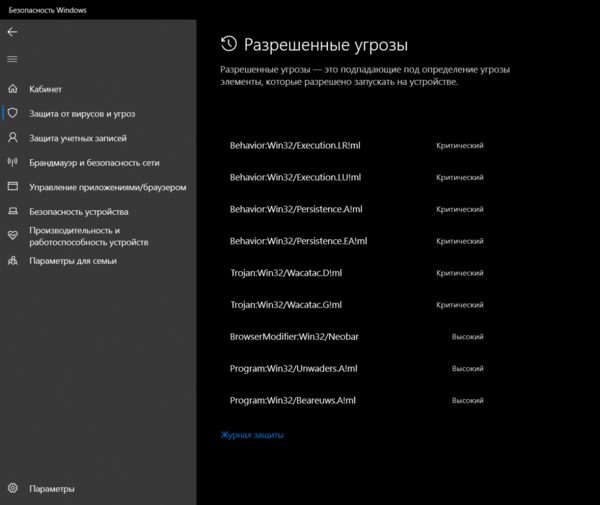The image size is (600, 505).
Task: Click the person icon for account protection
Action: click(x=12, y=138)
